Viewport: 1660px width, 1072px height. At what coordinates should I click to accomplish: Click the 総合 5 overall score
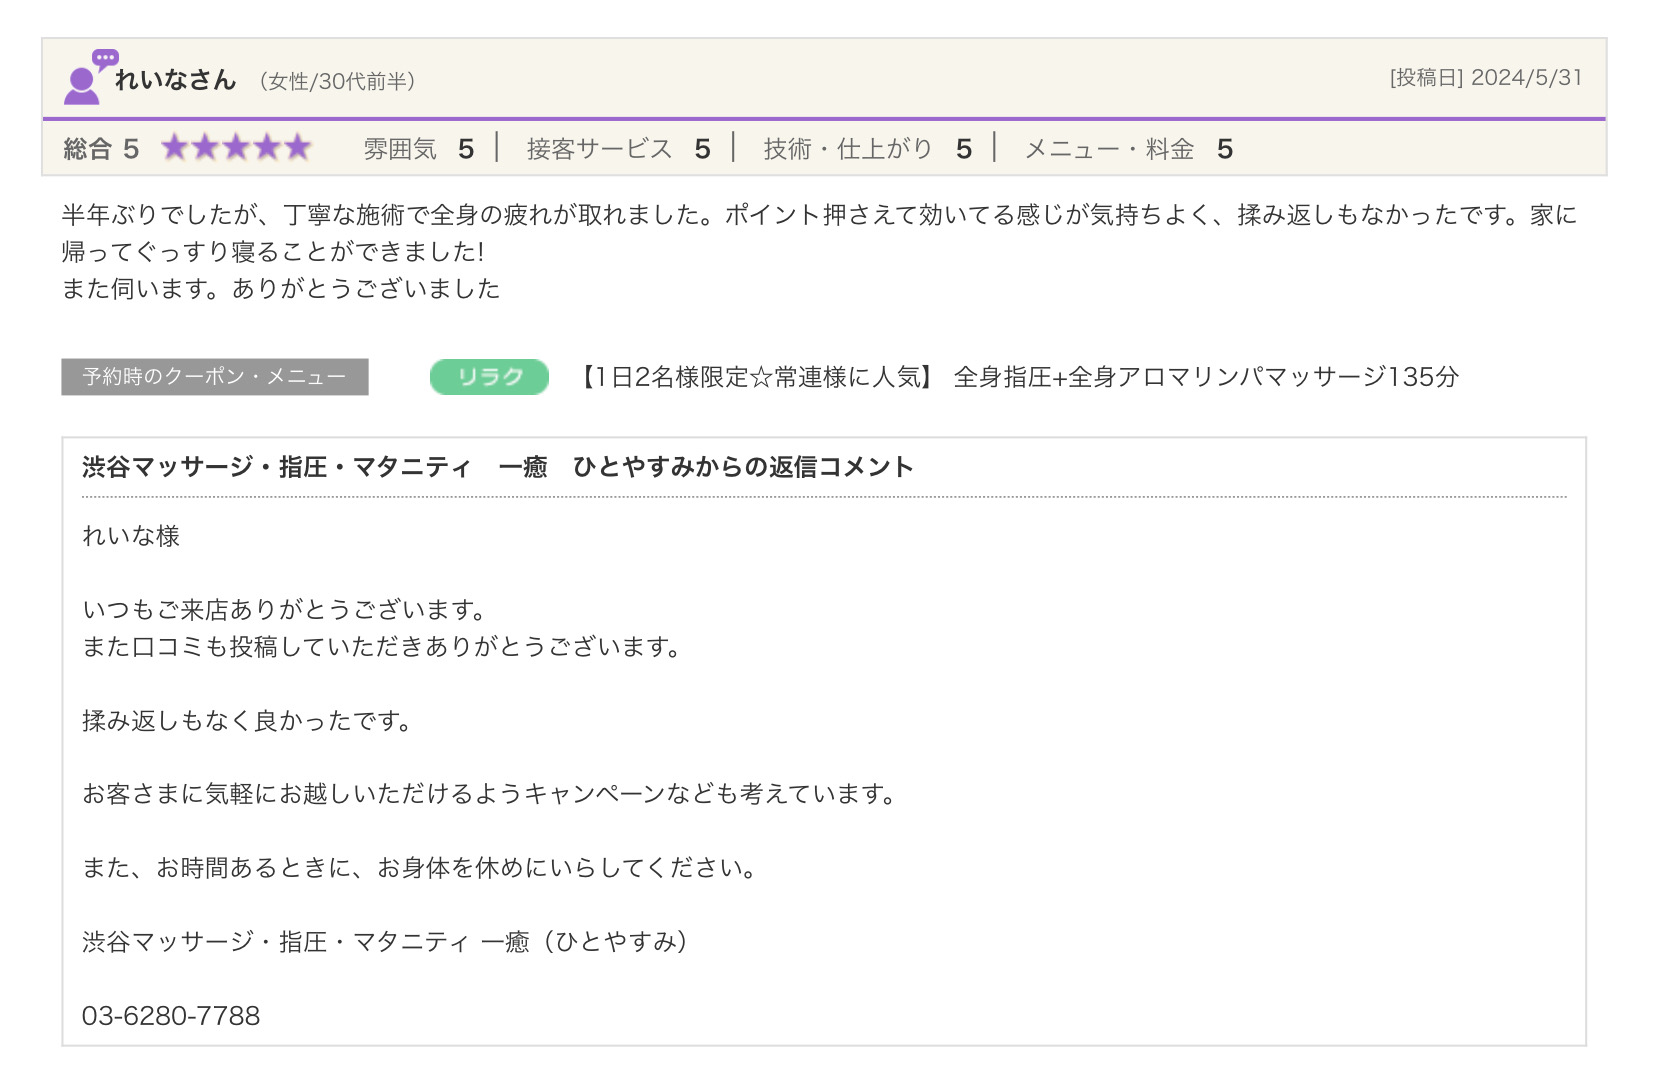click(101, 149)
